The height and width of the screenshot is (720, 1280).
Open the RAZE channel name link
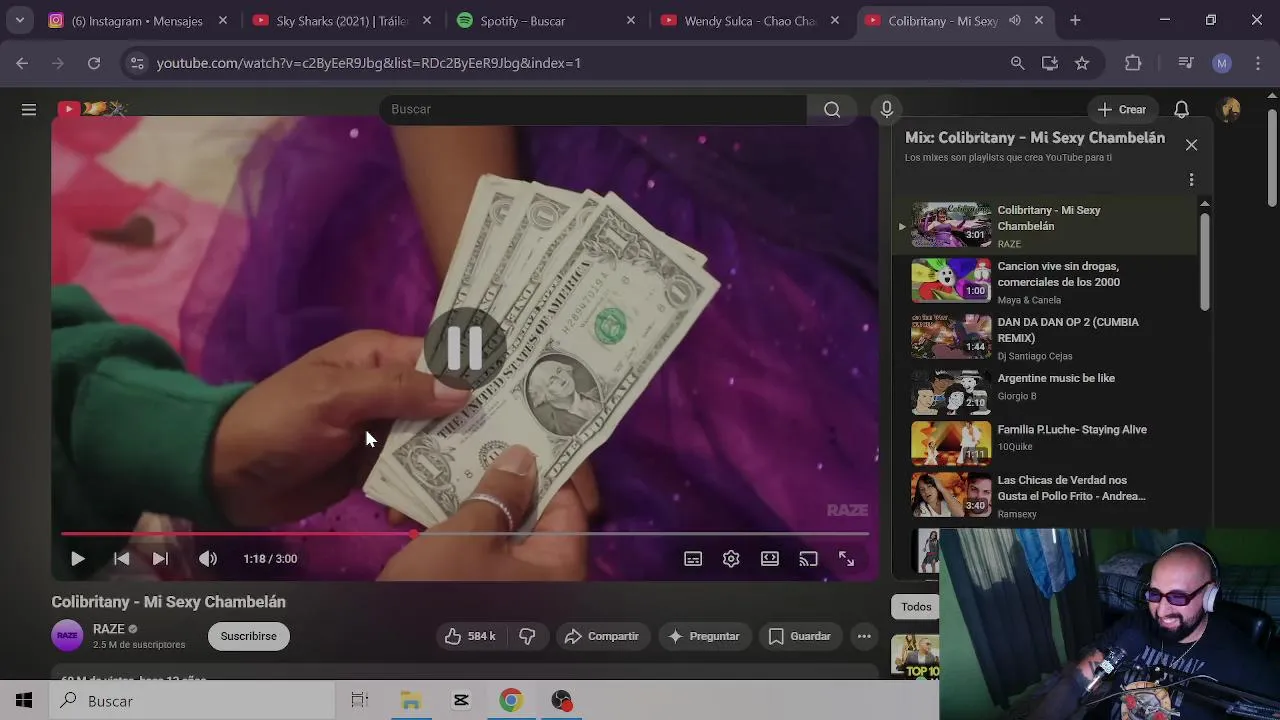[109, 629]
